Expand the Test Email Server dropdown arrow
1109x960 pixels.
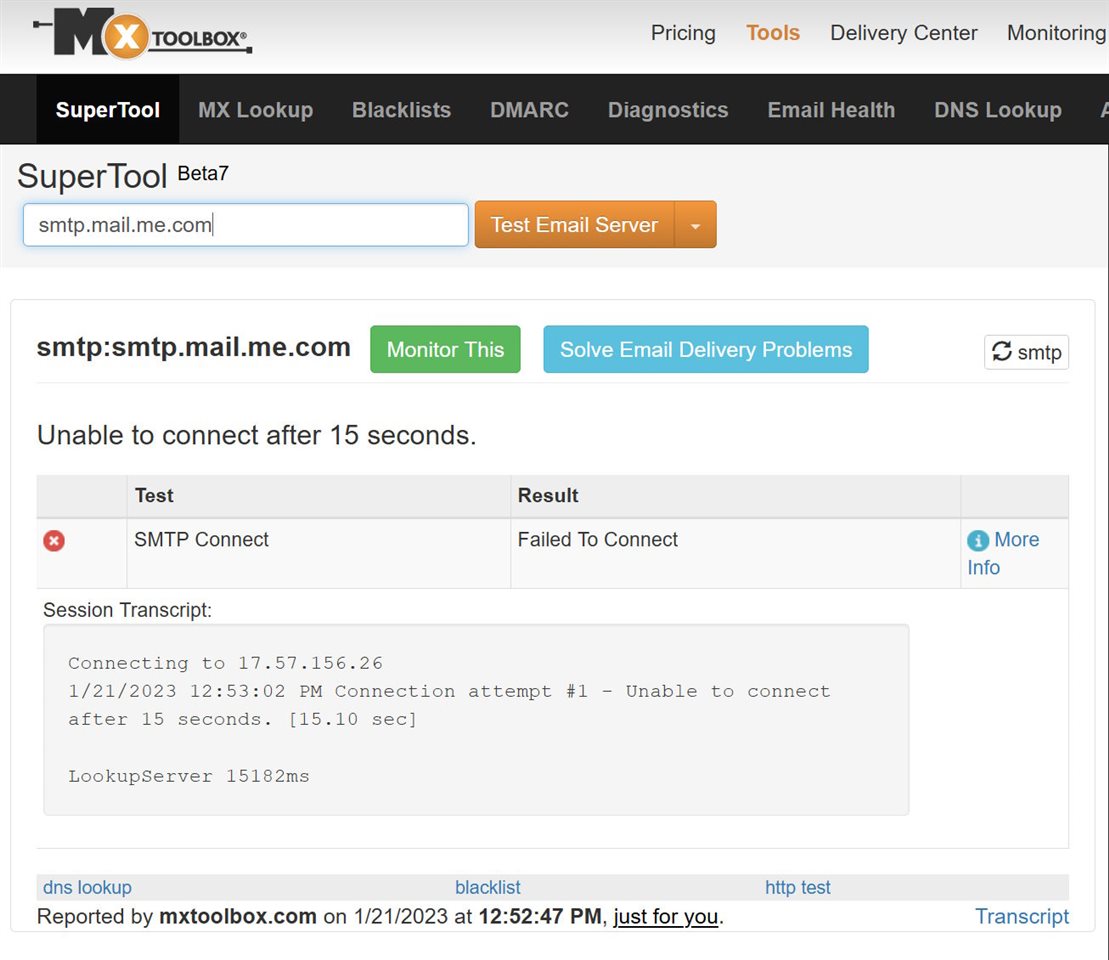click(x=696, y=225)
